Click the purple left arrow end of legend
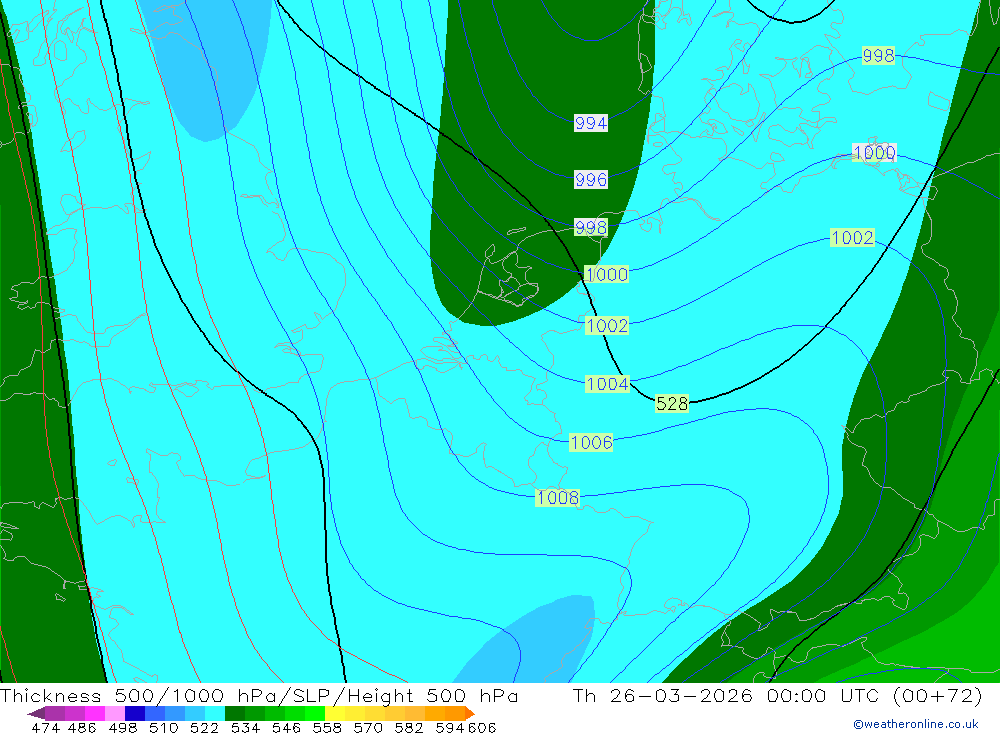This screenshot has width=1000, height=733. [36, 713]
